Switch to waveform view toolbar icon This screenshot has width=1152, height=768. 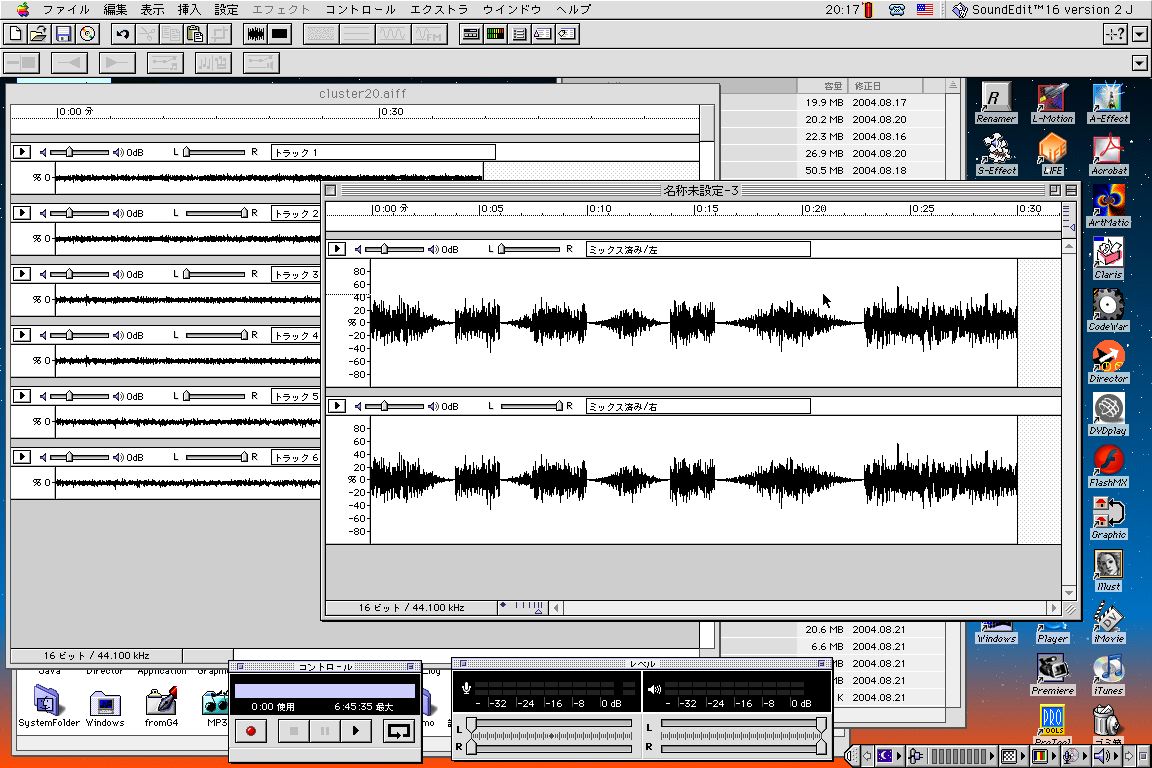point(256,34)
